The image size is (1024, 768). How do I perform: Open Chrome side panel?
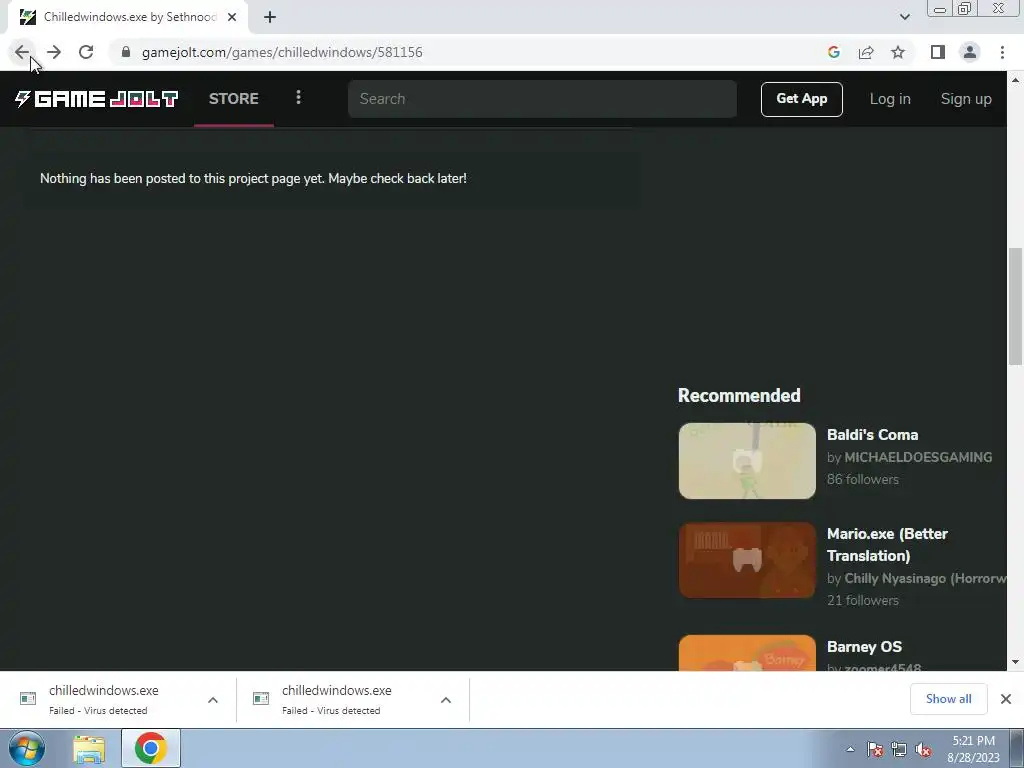pos(937,52)
